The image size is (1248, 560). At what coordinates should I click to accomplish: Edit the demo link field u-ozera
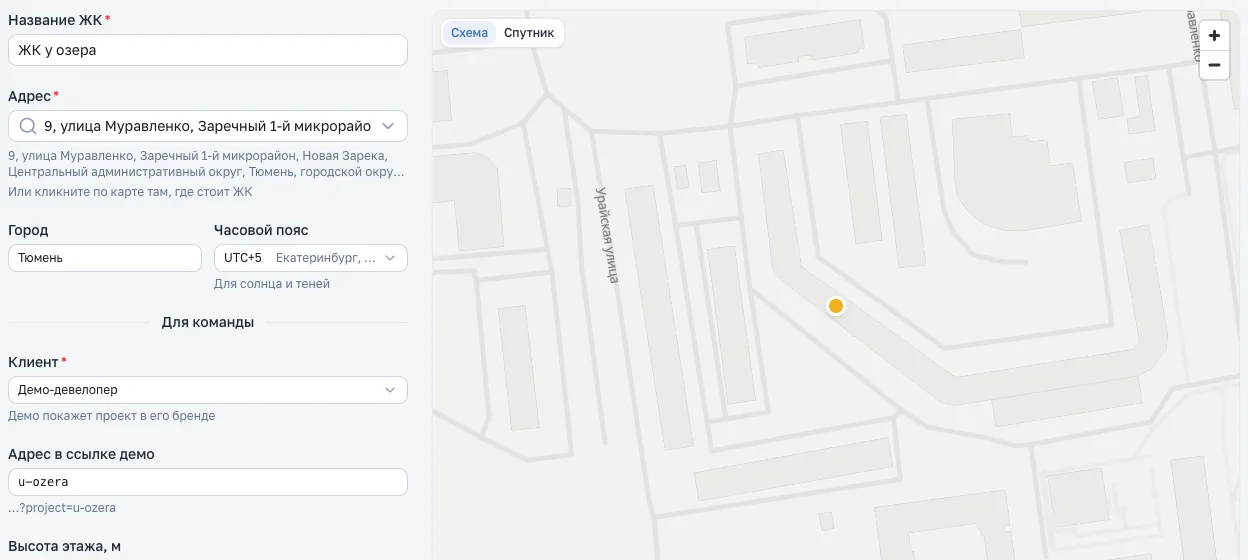point(208,482)
